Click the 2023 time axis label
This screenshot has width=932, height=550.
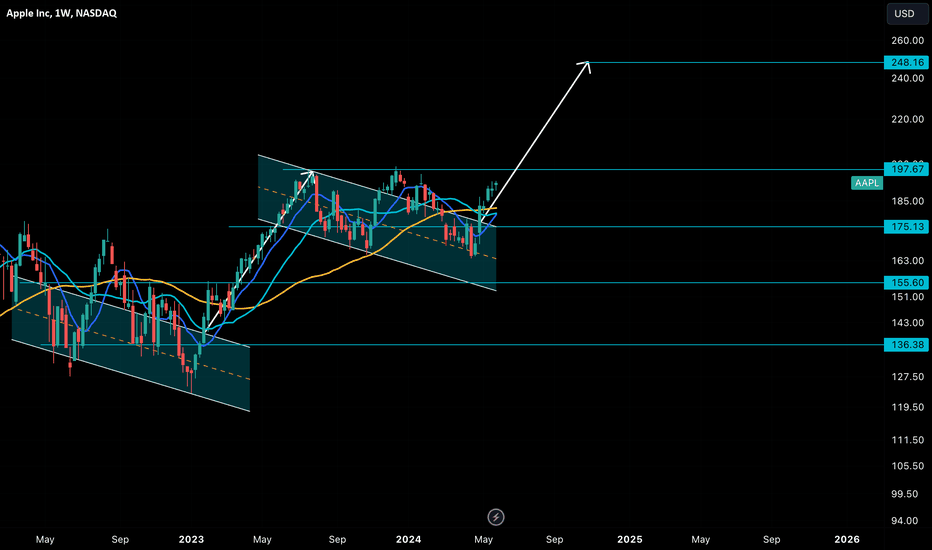coord(191,539)
